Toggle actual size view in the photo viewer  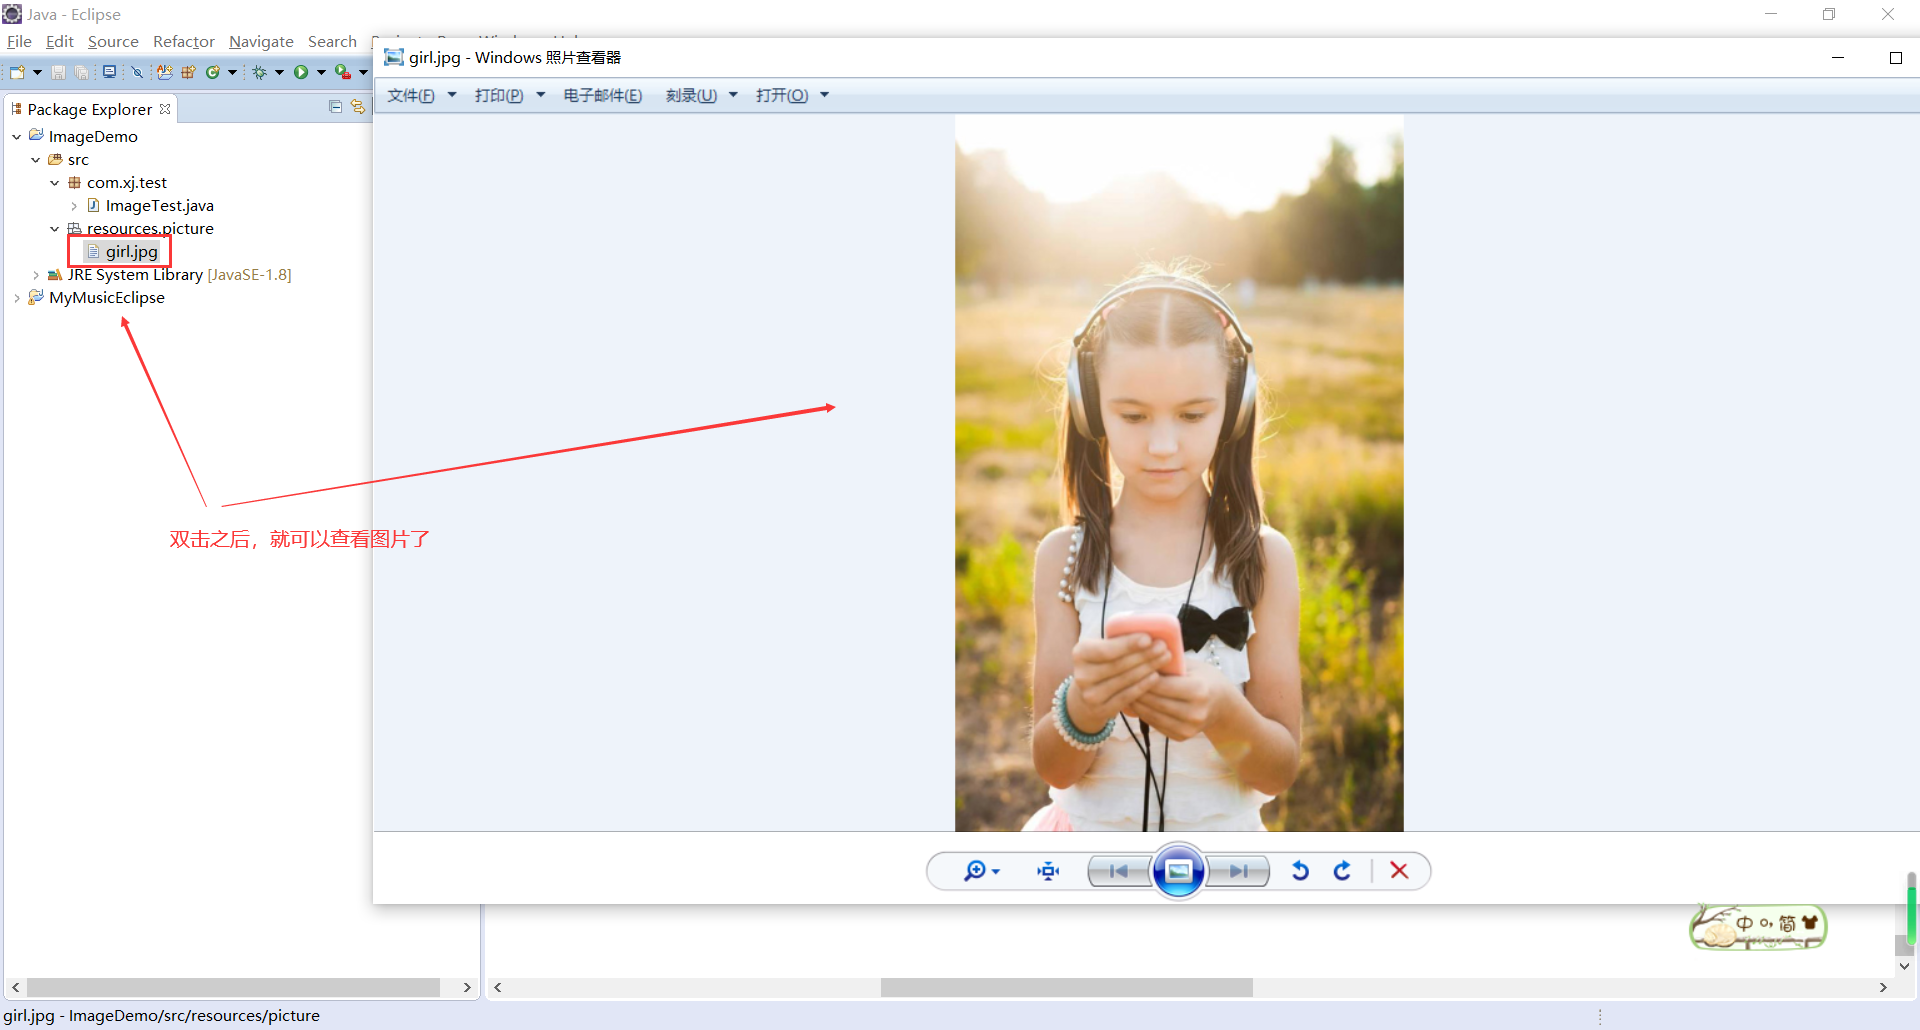(x=1046, y=871)
